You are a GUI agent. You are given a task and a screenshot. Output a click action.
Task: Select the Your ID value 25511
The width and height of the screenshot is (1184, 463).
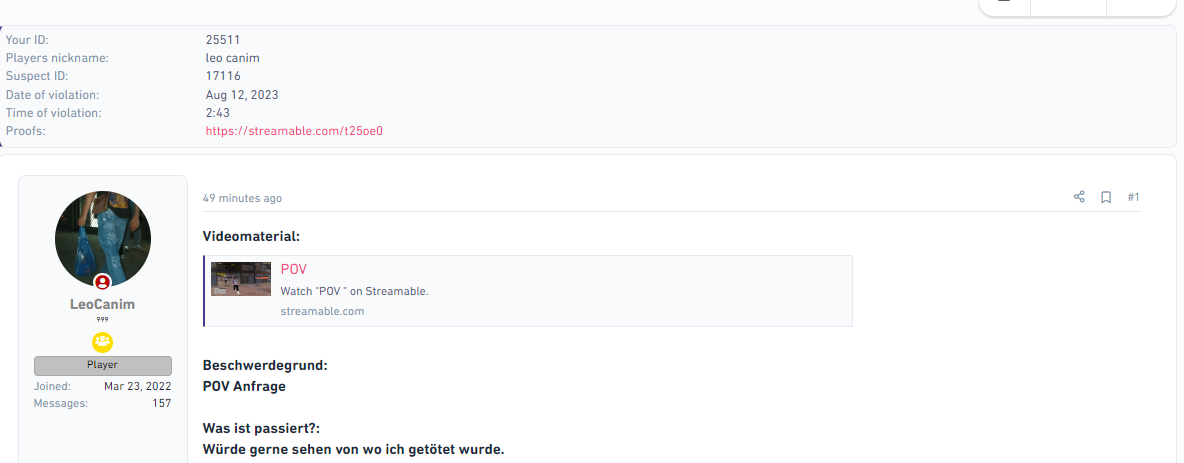click(x=223, y=39)
